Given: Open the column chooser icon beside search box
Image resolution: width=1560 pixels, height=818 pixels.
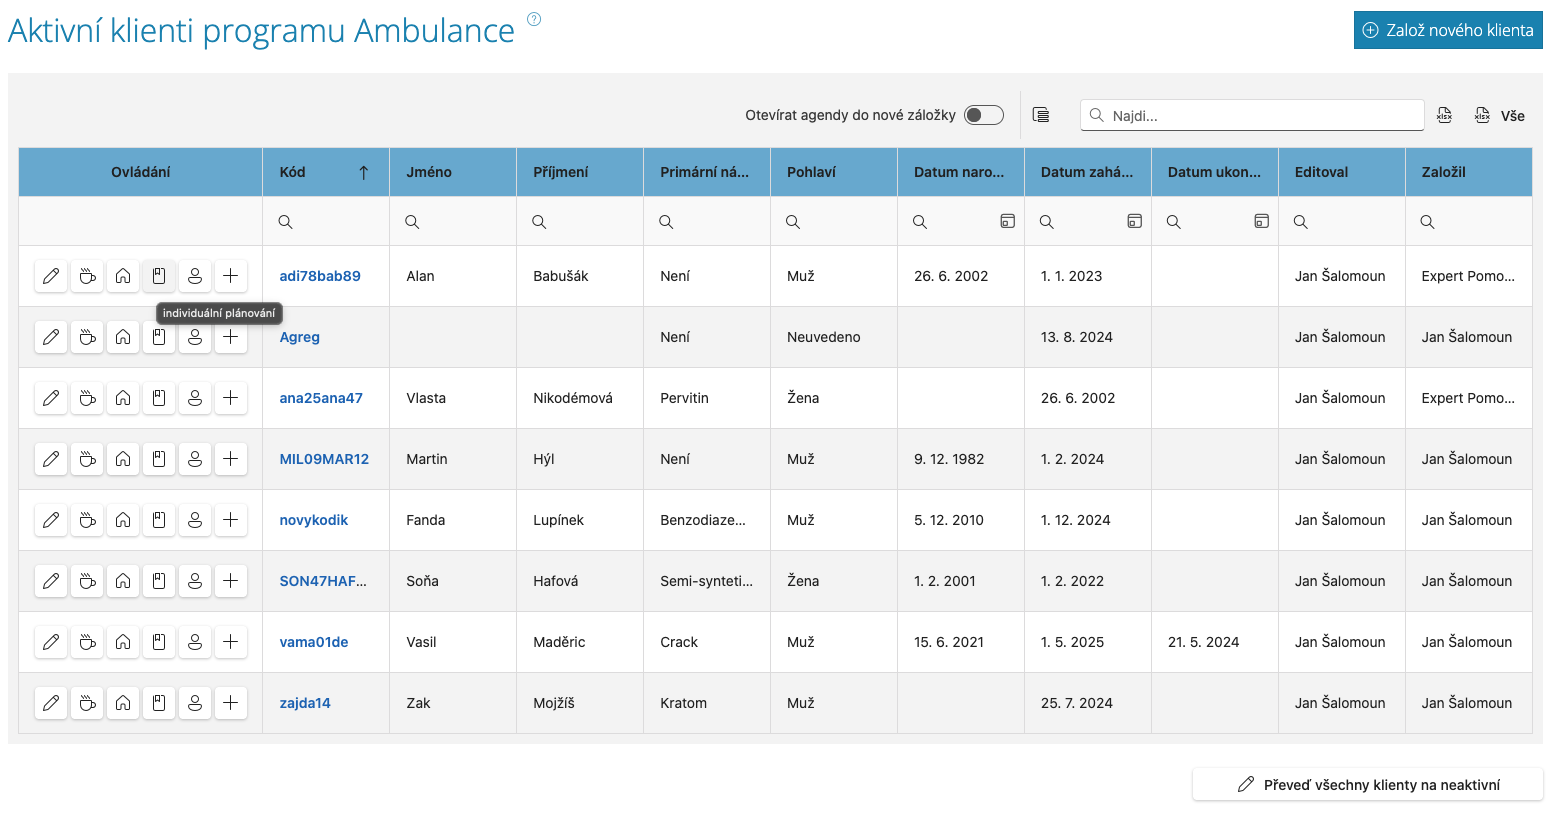Looking at the screenshot, I should [x=1041, y=115].
